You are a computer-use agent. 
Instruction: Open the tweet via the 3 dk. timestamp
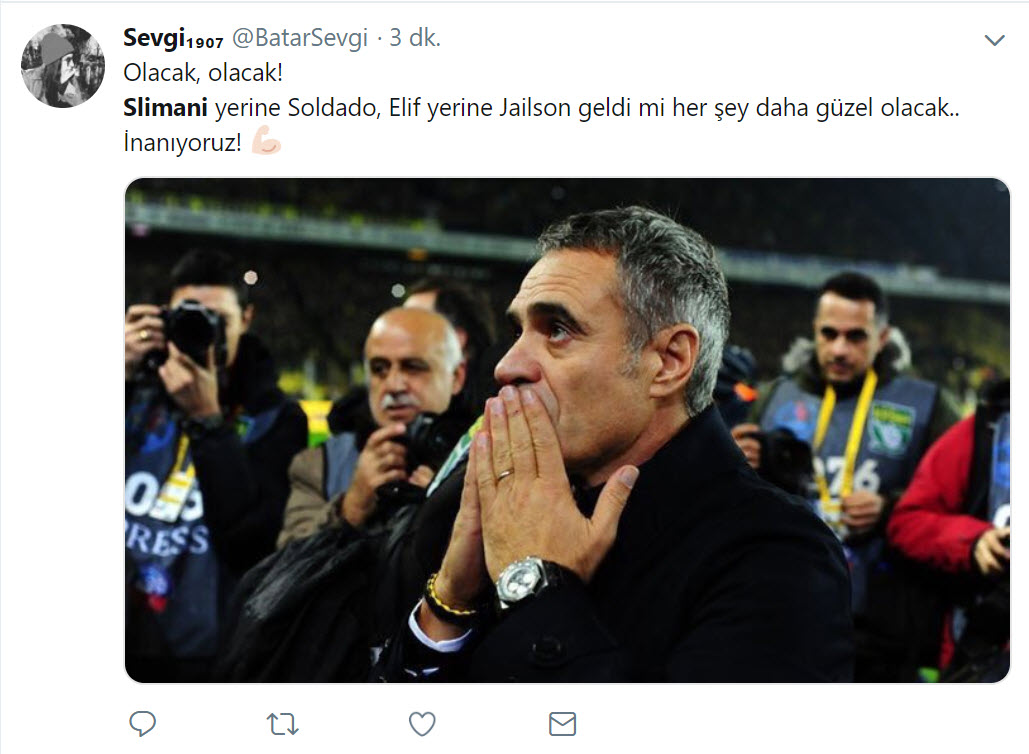click(415, 39)
